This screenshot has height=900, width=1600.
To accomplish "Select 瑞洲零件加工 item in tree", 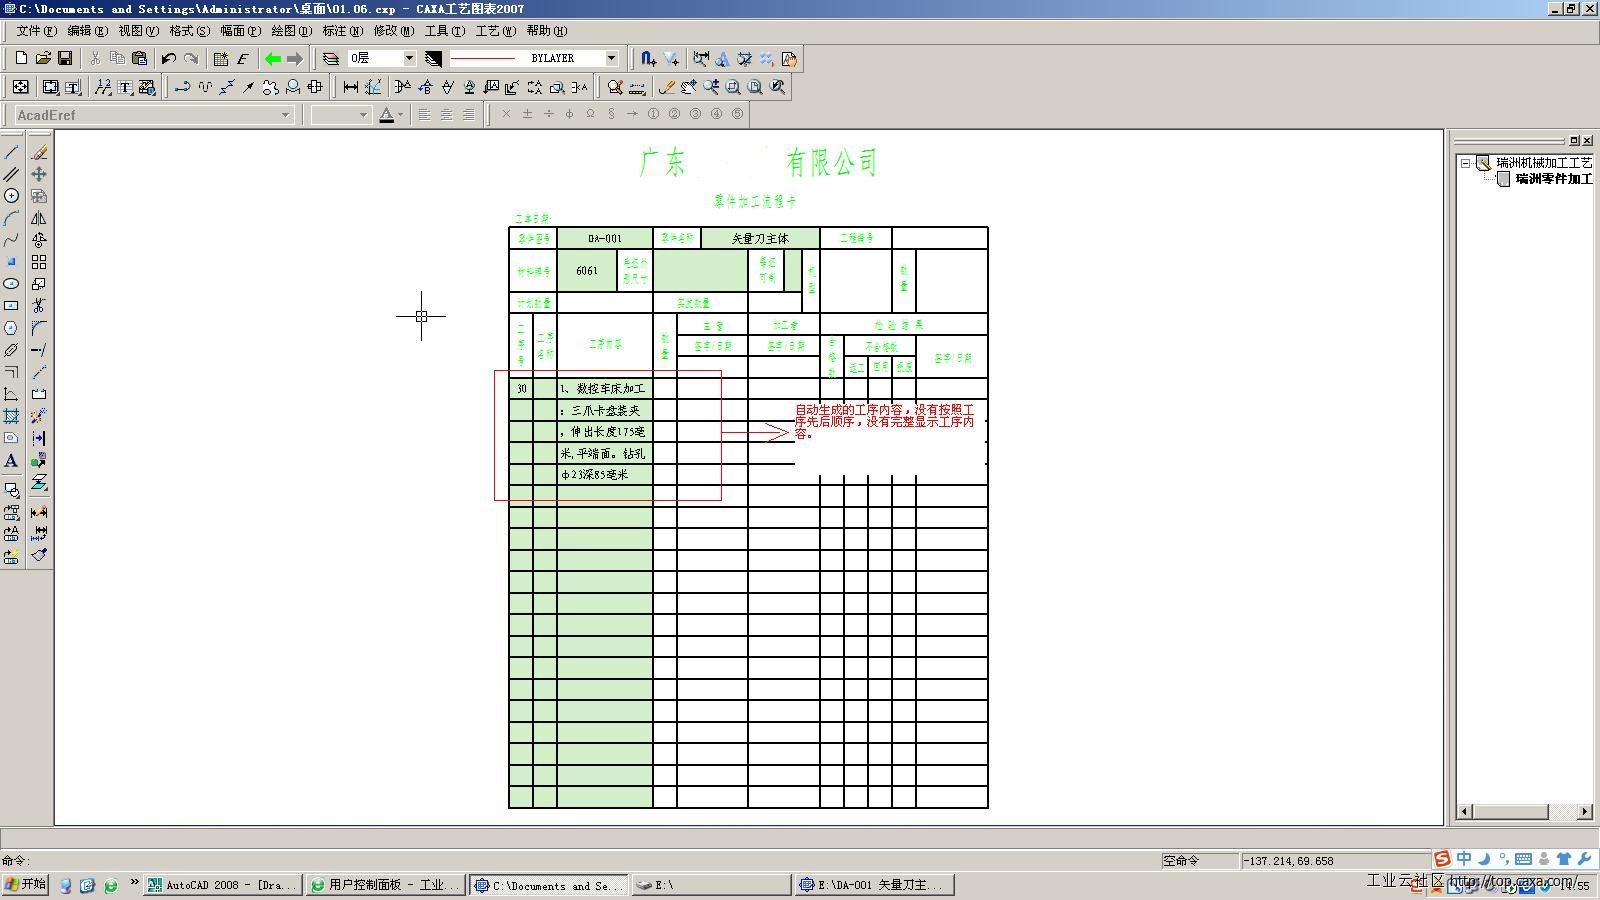I will 1553,179.
